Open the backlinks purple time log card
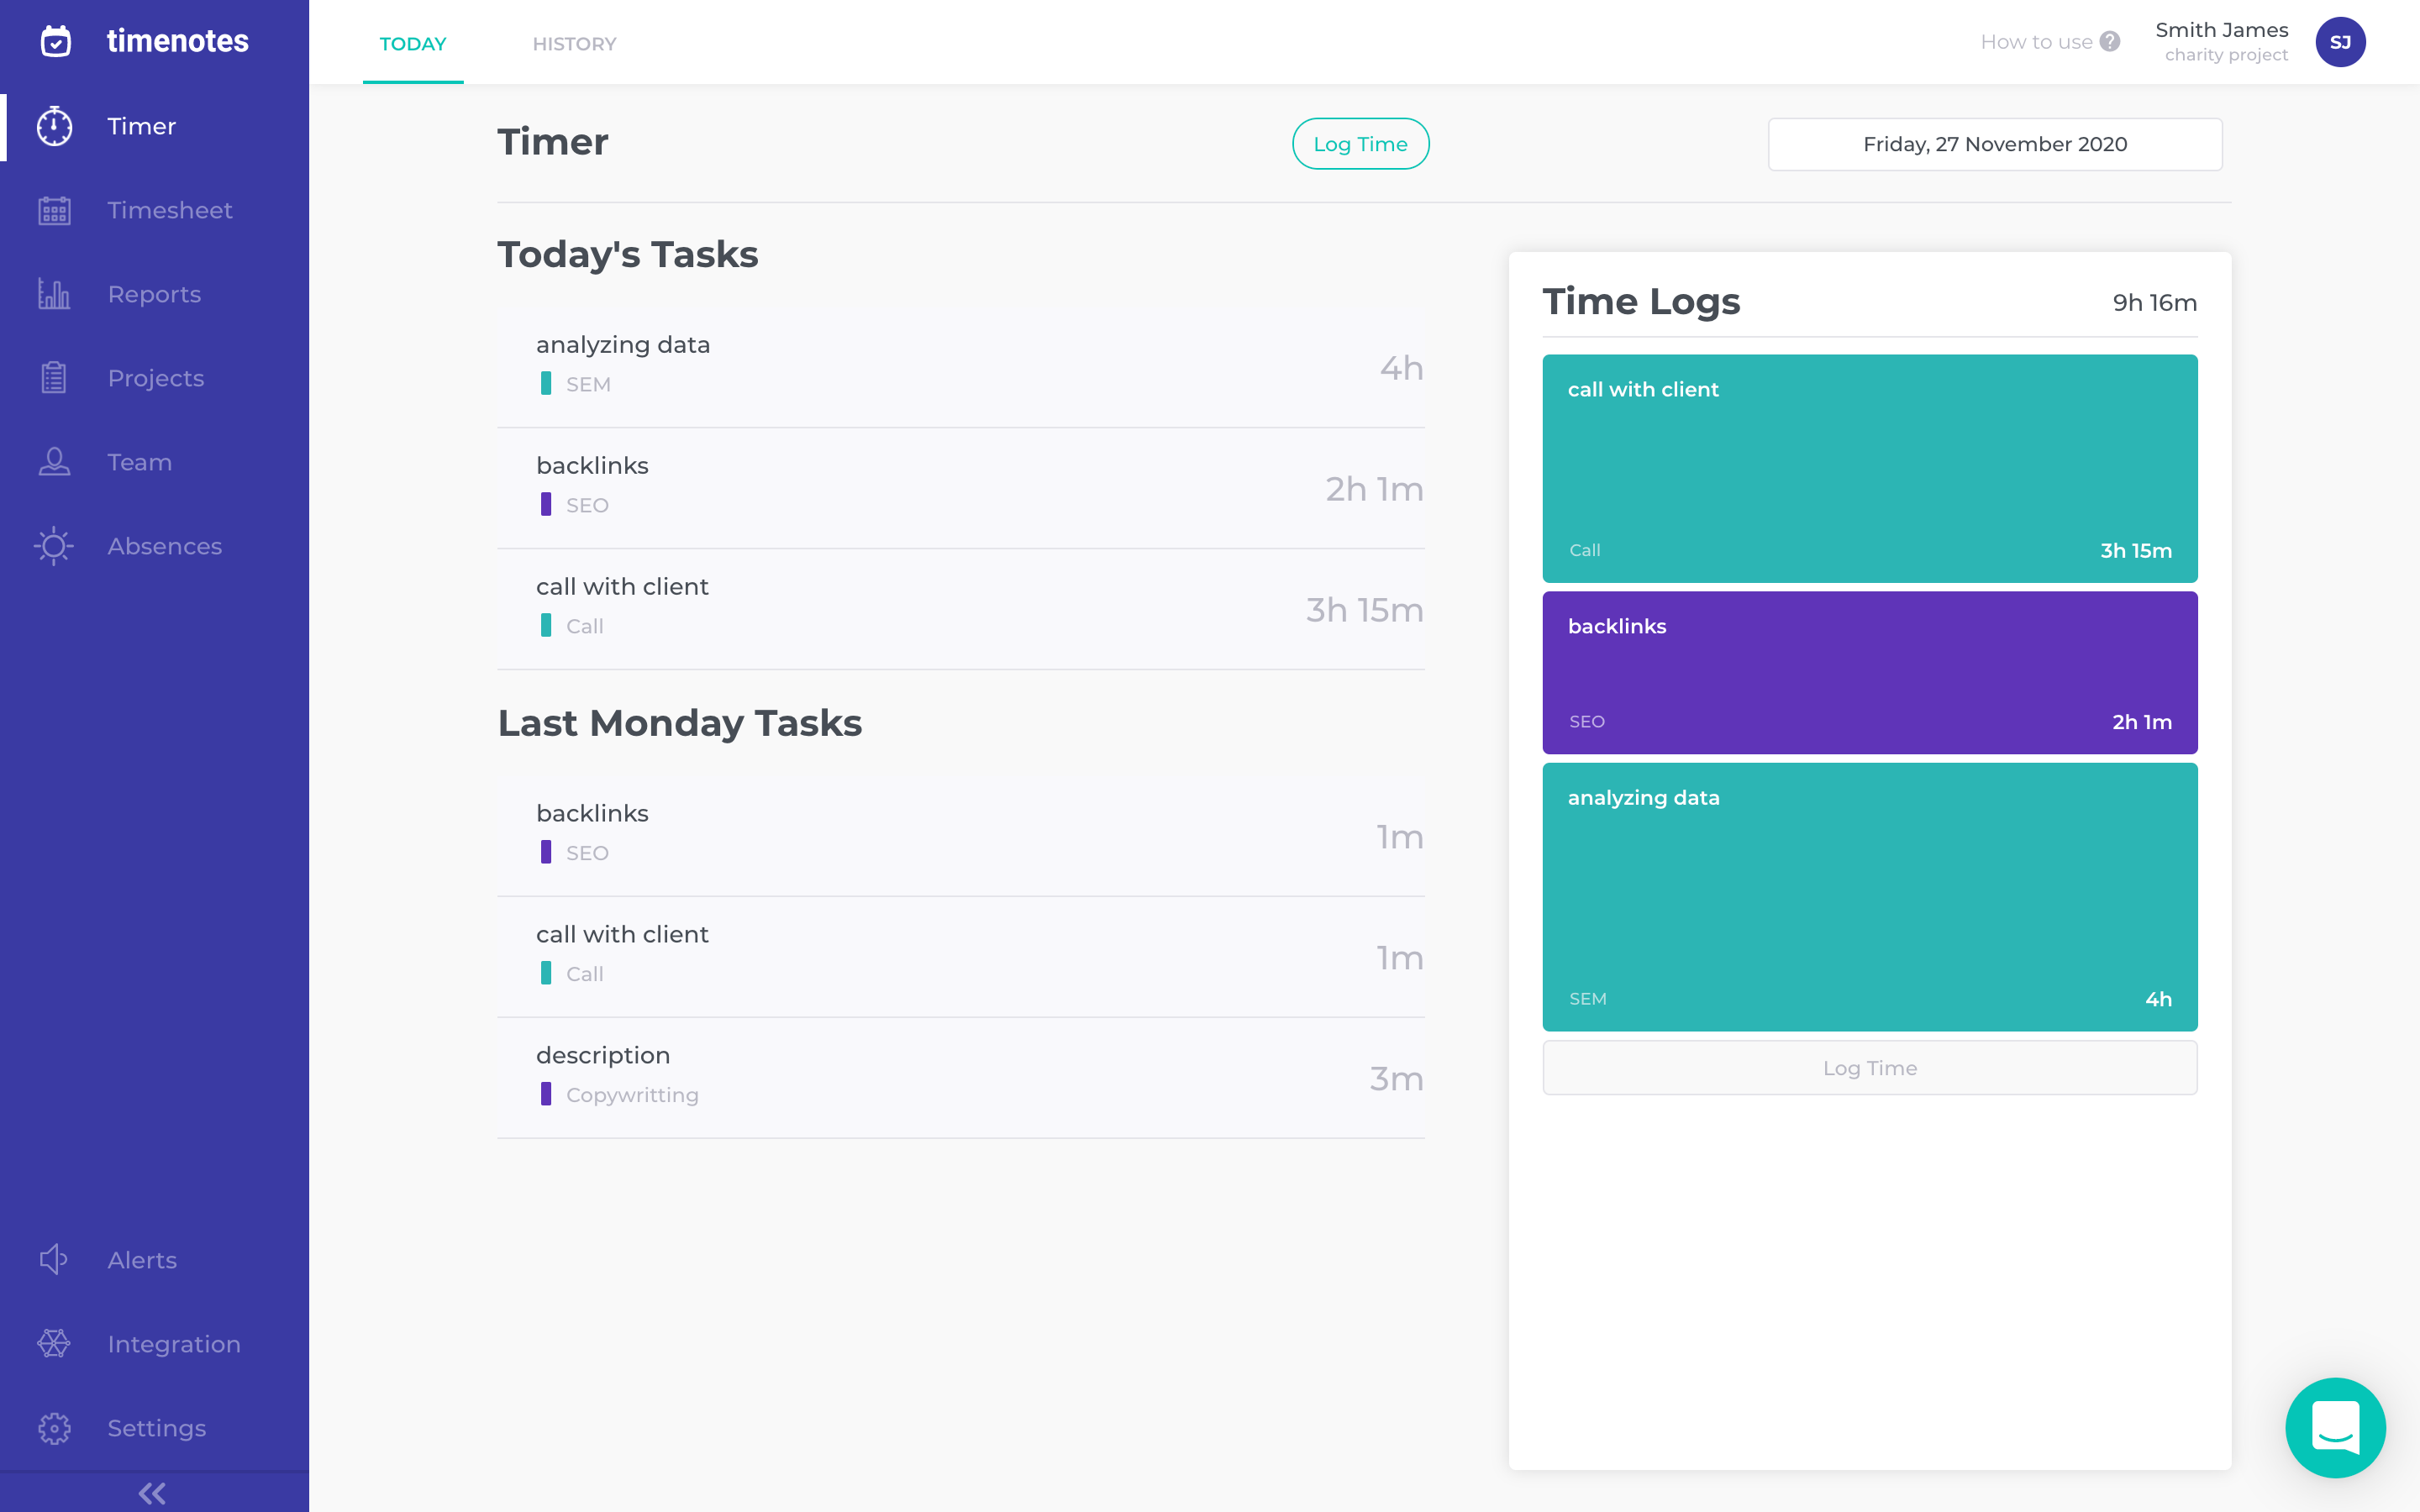The width and height of the screenshot is (2420, 1512). click(x=1869, y=673)
